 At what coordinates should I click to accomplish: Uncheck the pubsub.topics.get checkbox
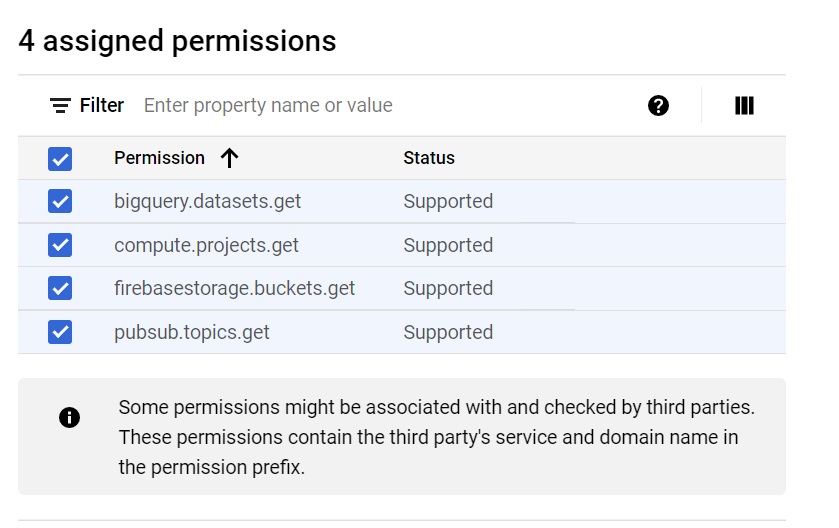(60, 332)
